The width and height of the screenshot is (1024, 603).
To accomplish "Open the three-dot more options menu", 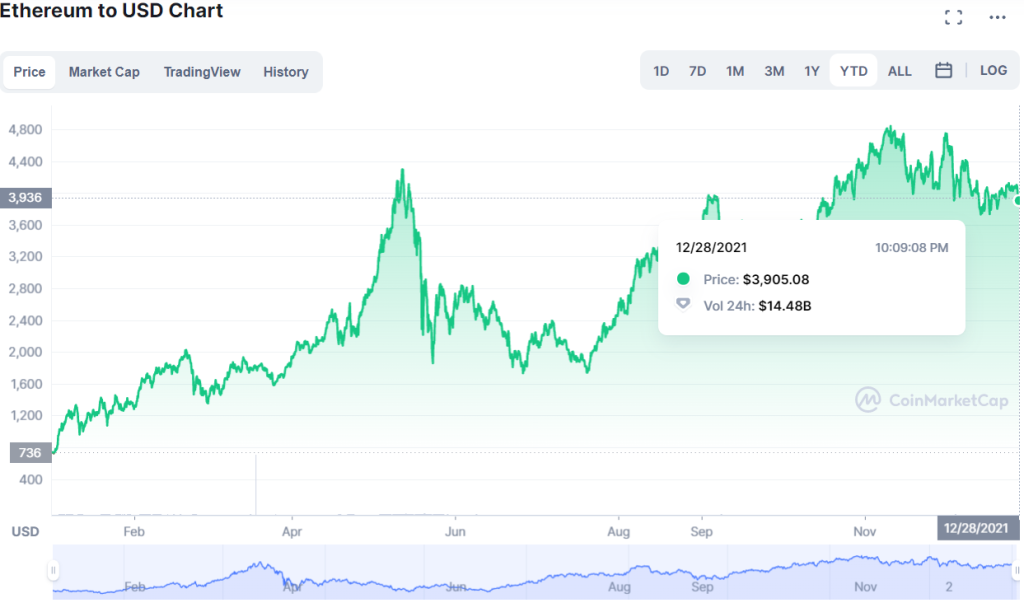I will pos(997,18).
